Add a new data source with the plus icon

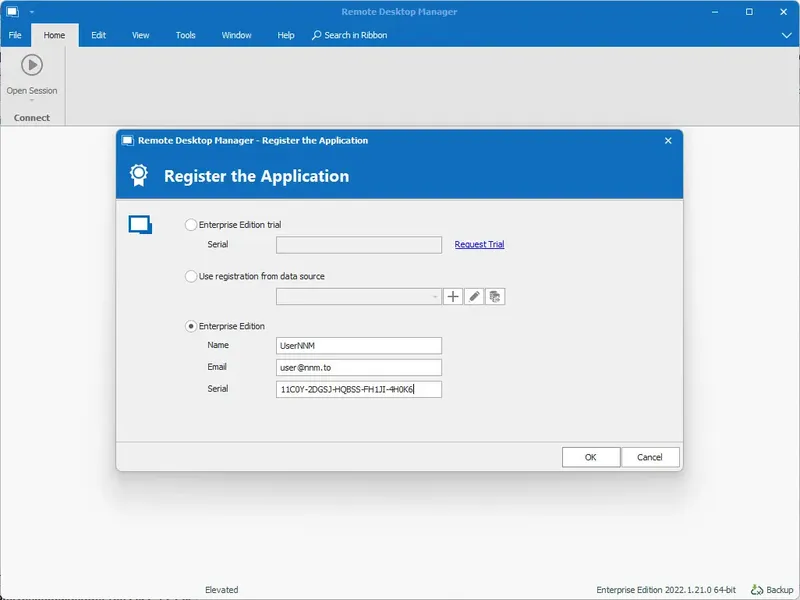tap(452, 296)
